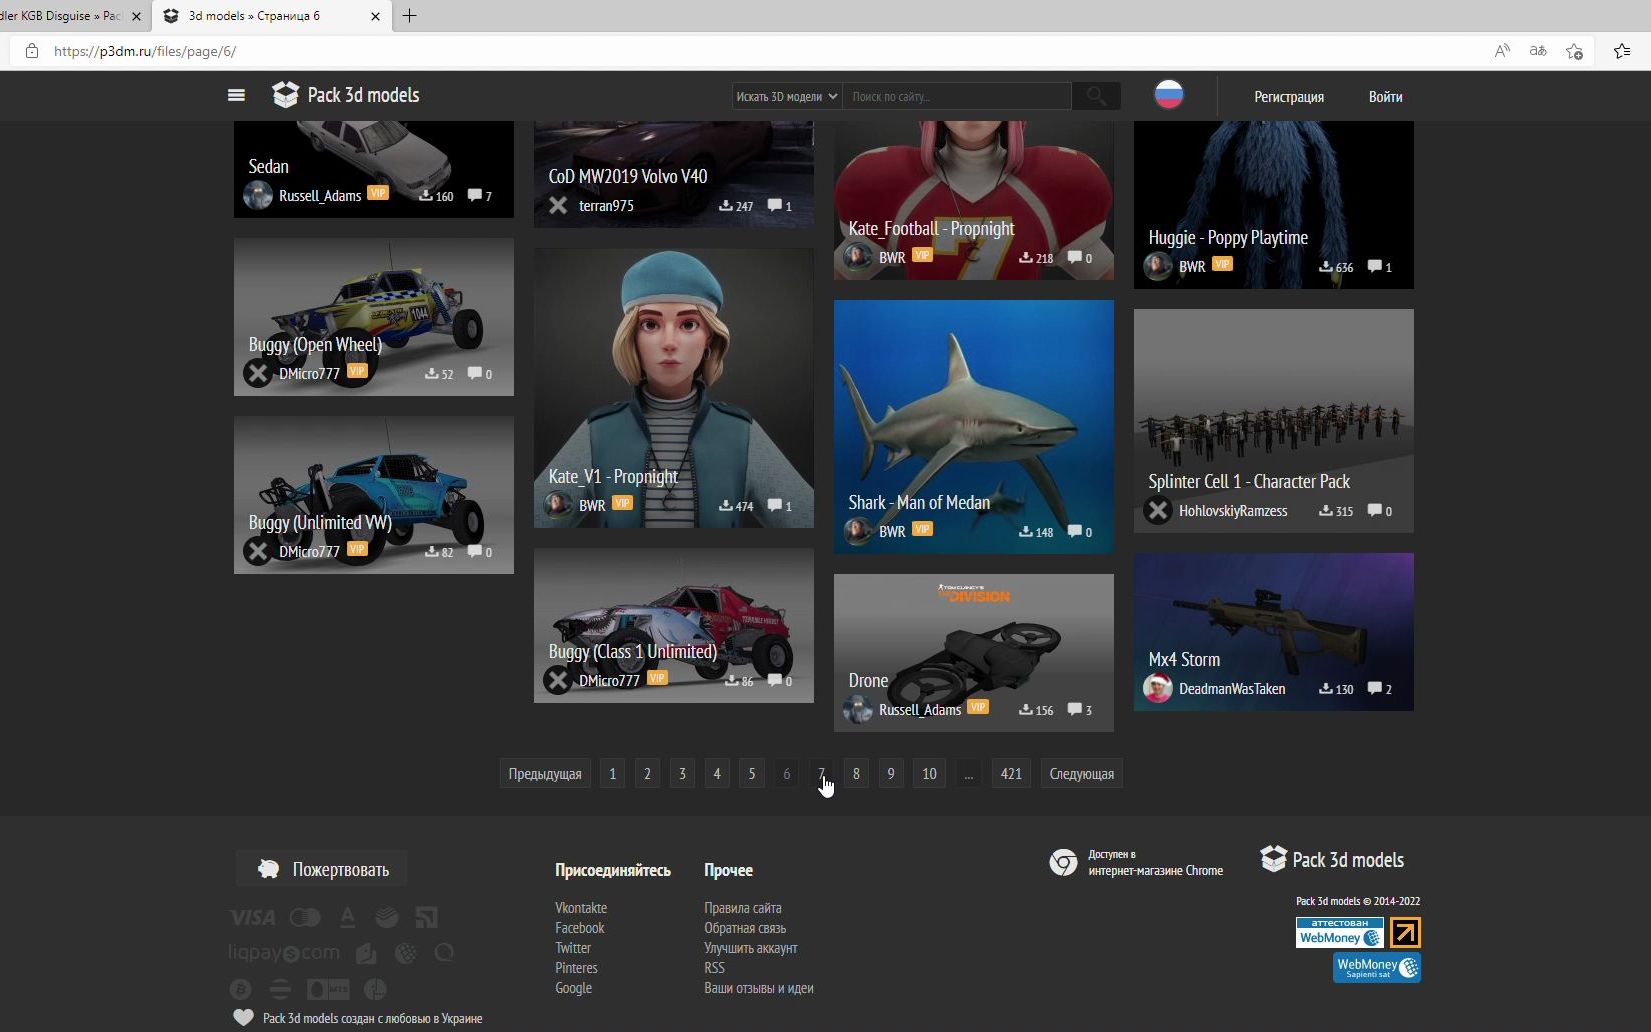The width and height of the screenshot is (1651, 1032).
Task: Click the footer Pack 3d models logo
Action: point(1332,859)
